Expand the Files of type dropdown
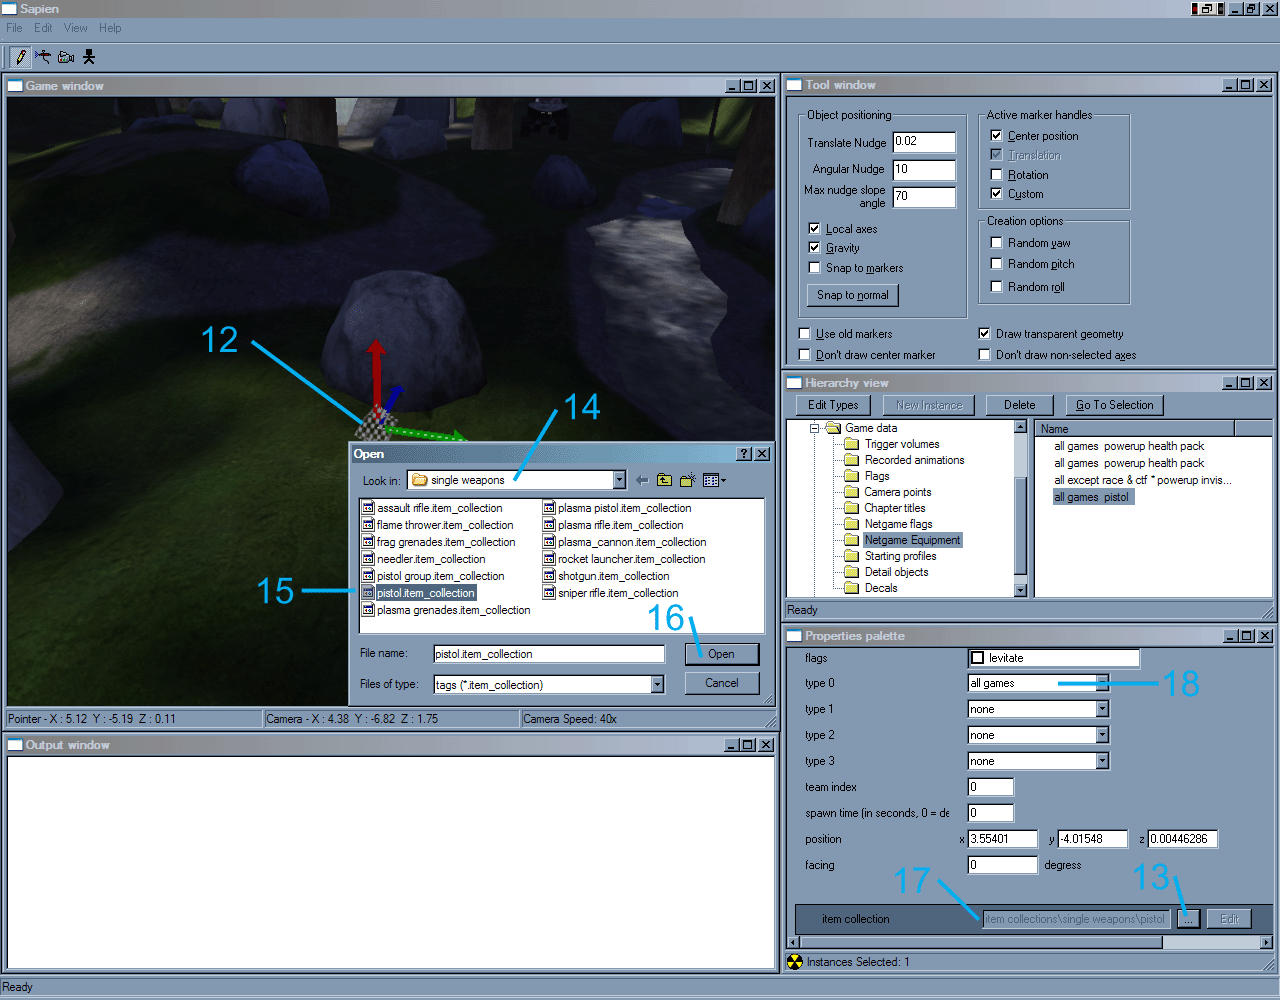 (657, 685)
